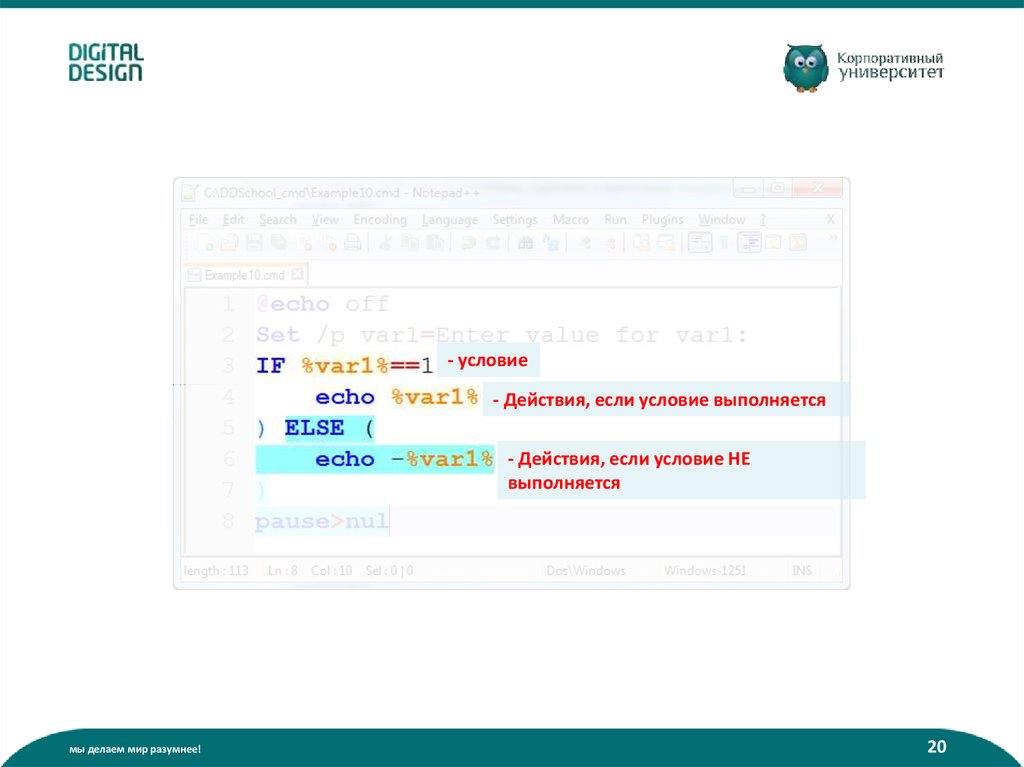The width and height of the screenshot is (1024, 767).
Task: Click the New file toolbar icon
Action: click(206, 244)
